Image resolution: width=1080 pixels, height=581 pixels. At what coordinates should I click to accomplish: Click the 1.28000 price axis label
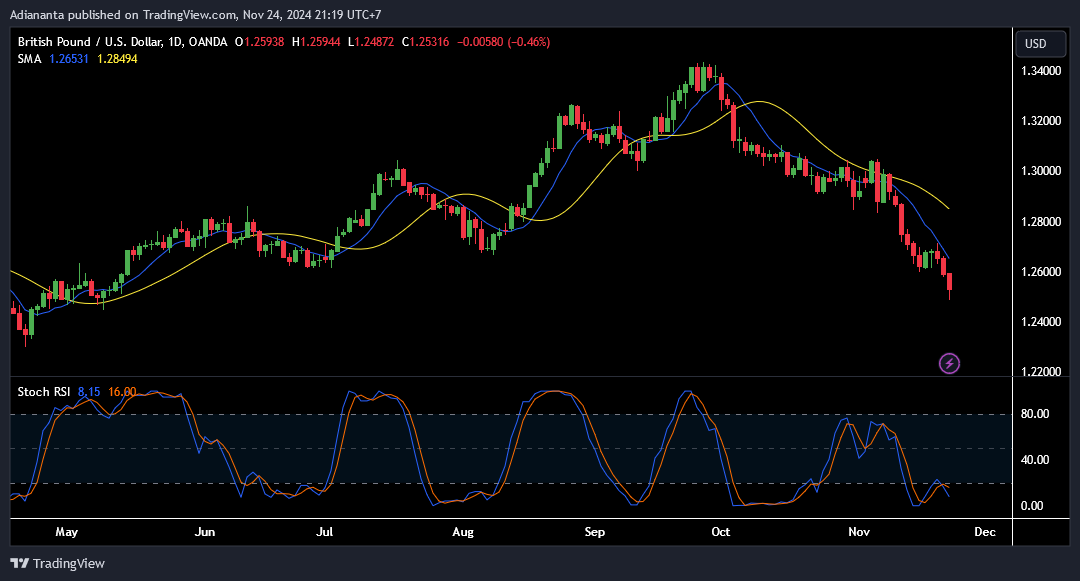pos(1041,222)
